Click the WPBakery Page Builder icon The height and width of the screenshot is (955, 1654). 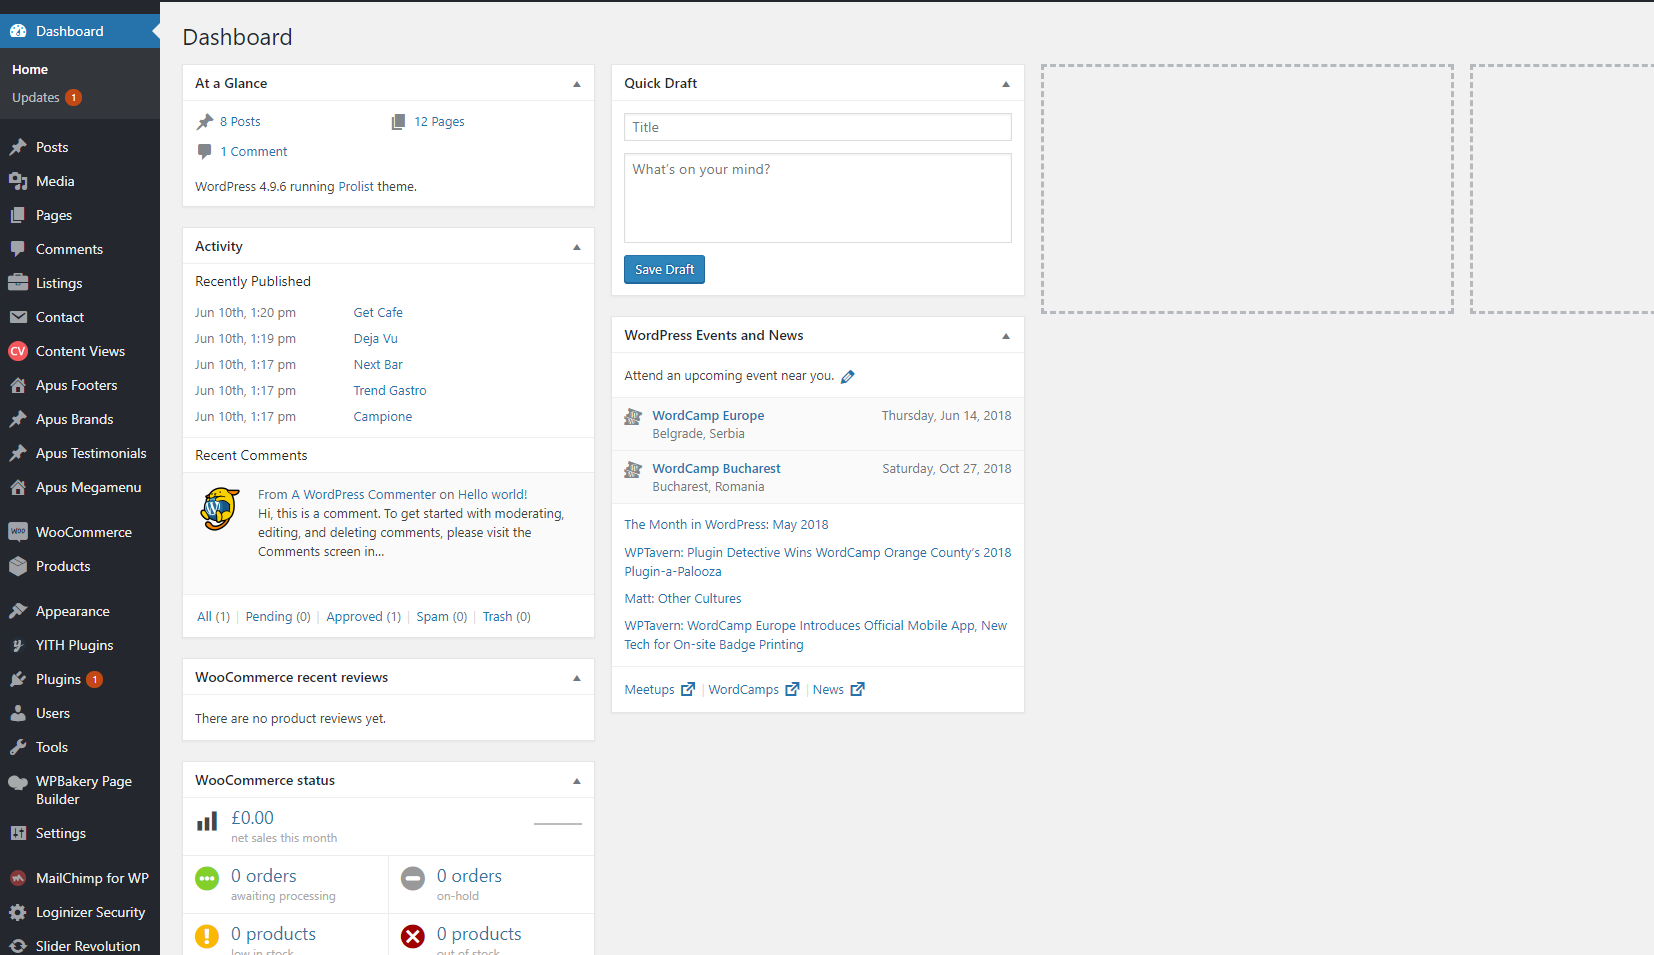click(18, 782)
